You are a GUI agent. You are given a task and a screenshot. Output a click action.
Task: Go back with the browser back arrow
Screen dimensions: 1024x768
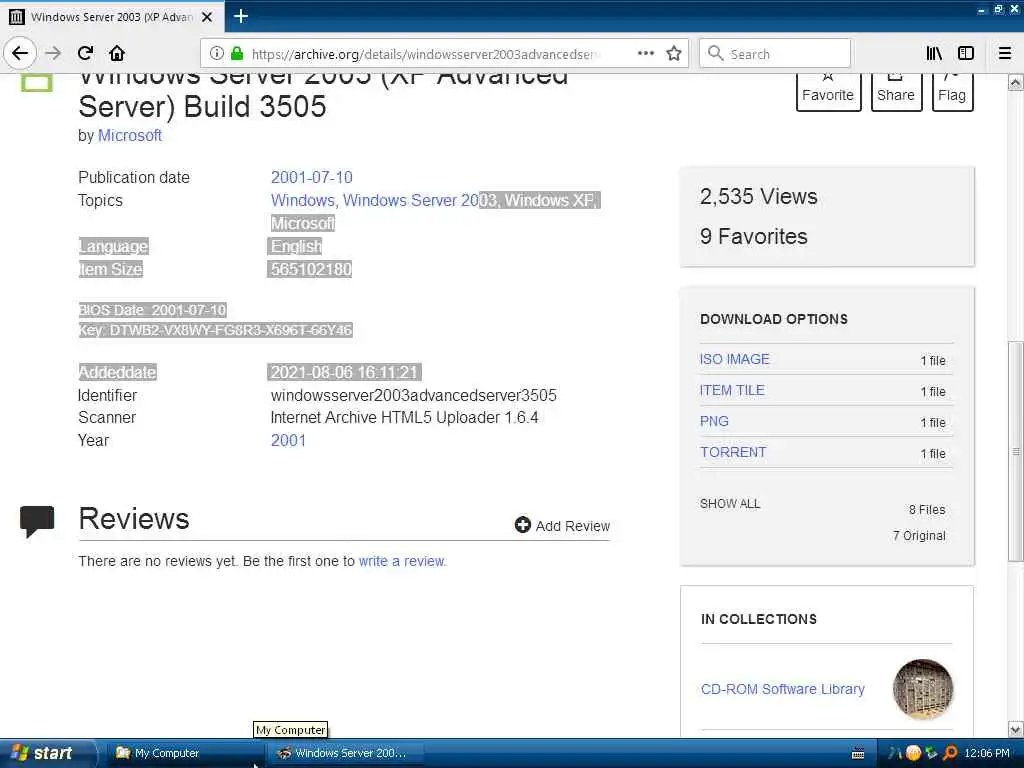tap(20, 53)
